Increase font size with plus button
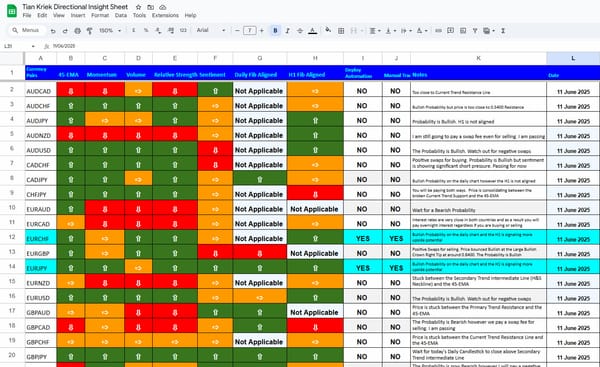The width and height of the screenshot is (600, 367). [262, 31]
